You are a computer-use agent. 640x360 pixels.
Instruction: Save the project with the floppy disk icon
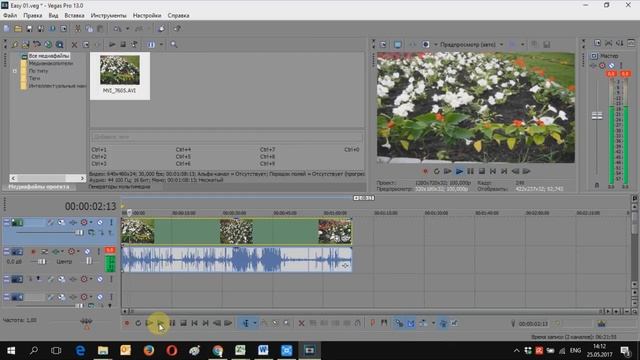tap(29, 29)
